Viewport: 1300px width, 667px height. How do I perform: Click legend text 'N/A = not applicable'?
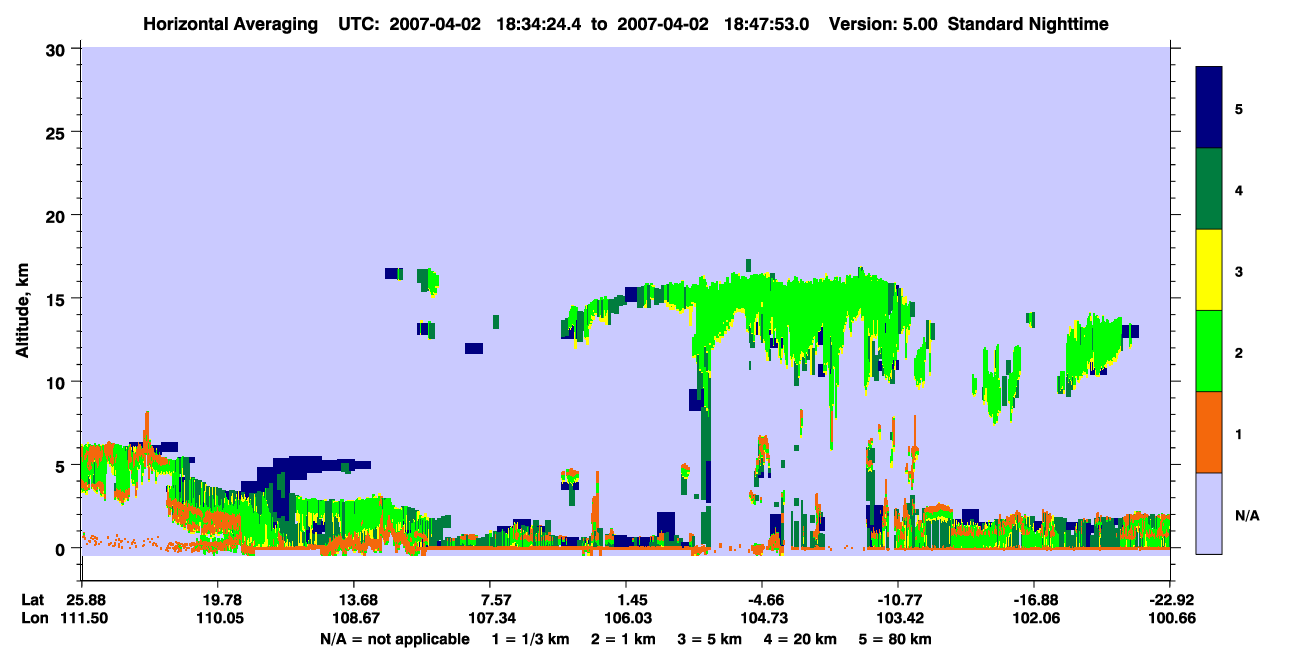[x=394, y=638]
